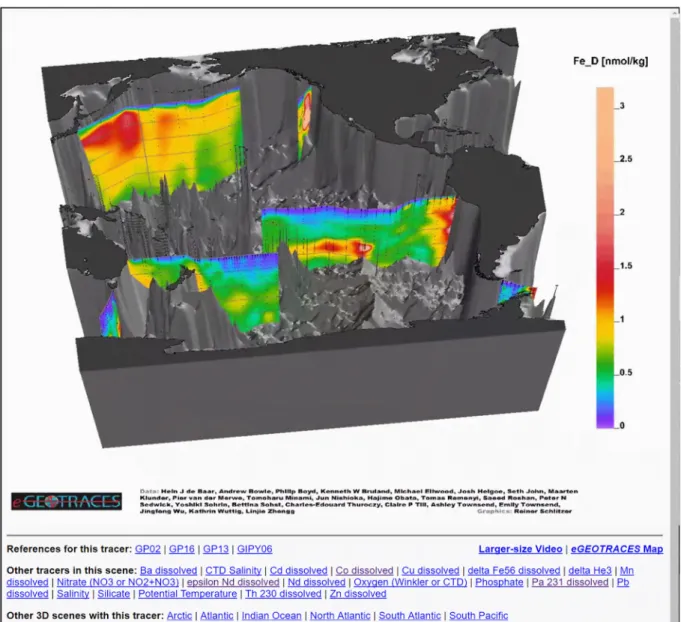Select the Zn dissolved tracer
Image resolution: width=681 pixels, height=622 pixels.
(x=358, y=594)
